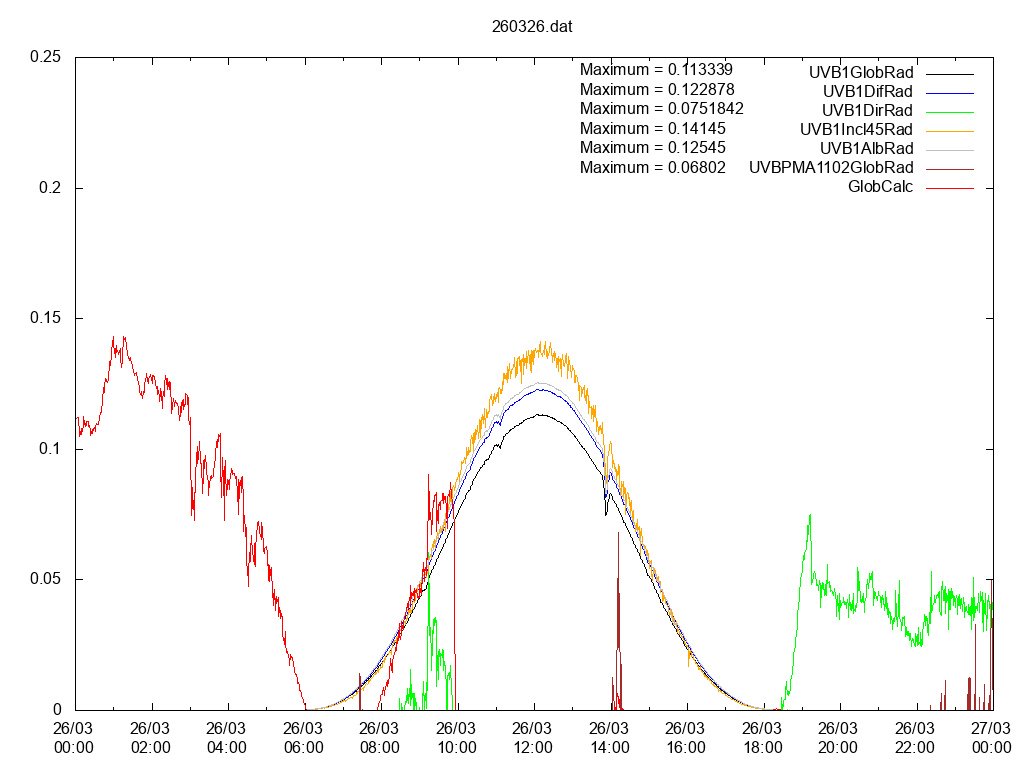This screenshot has height=768, width=1024.
Task: Click the 0.25 y-axis tick label
Action: click(47, 57)
